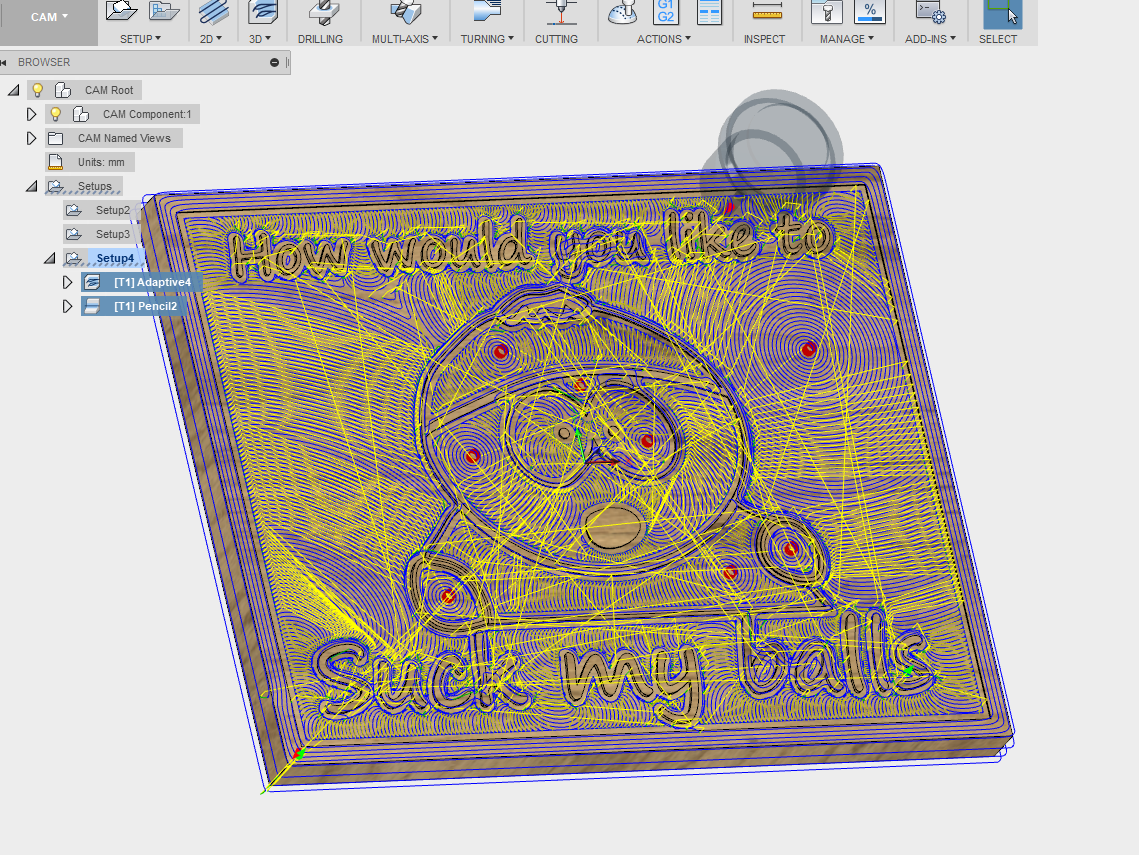Expand the CAM Named Views folder
This screenshot has height=855, width=1139.
pos(31,138)
